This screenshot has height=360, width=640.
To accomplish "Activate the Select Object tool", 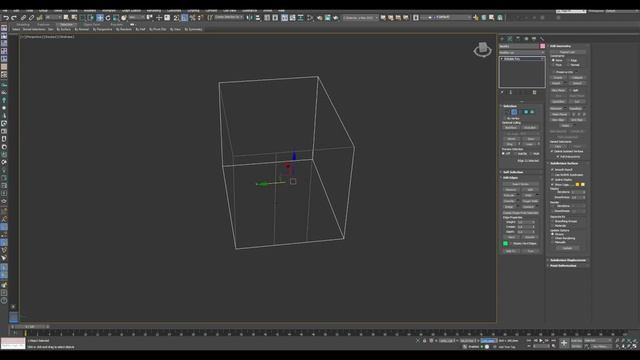I will tap(66, 18).
